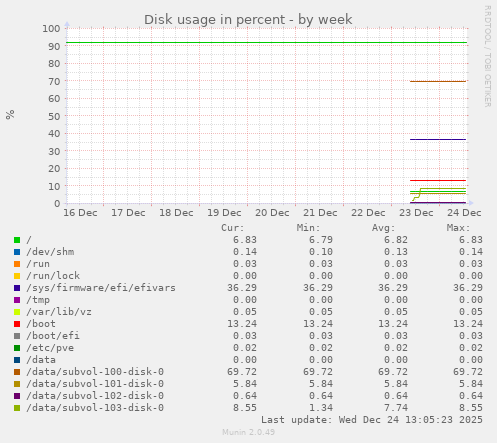Click the '100' y-axis label

coord(51,29)
